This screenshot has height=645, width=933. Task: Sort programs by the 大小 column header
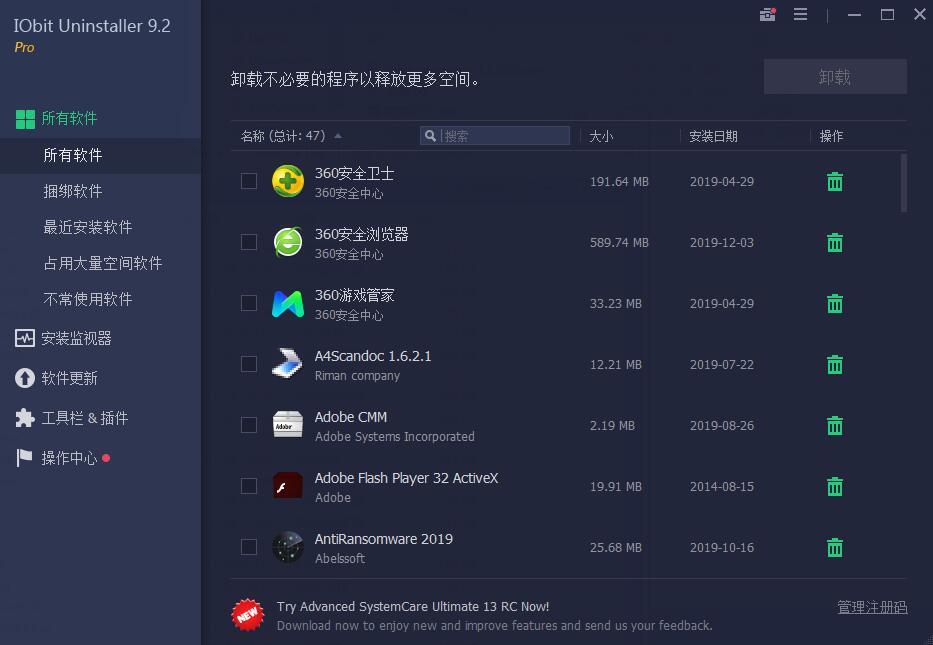[602, 135]
